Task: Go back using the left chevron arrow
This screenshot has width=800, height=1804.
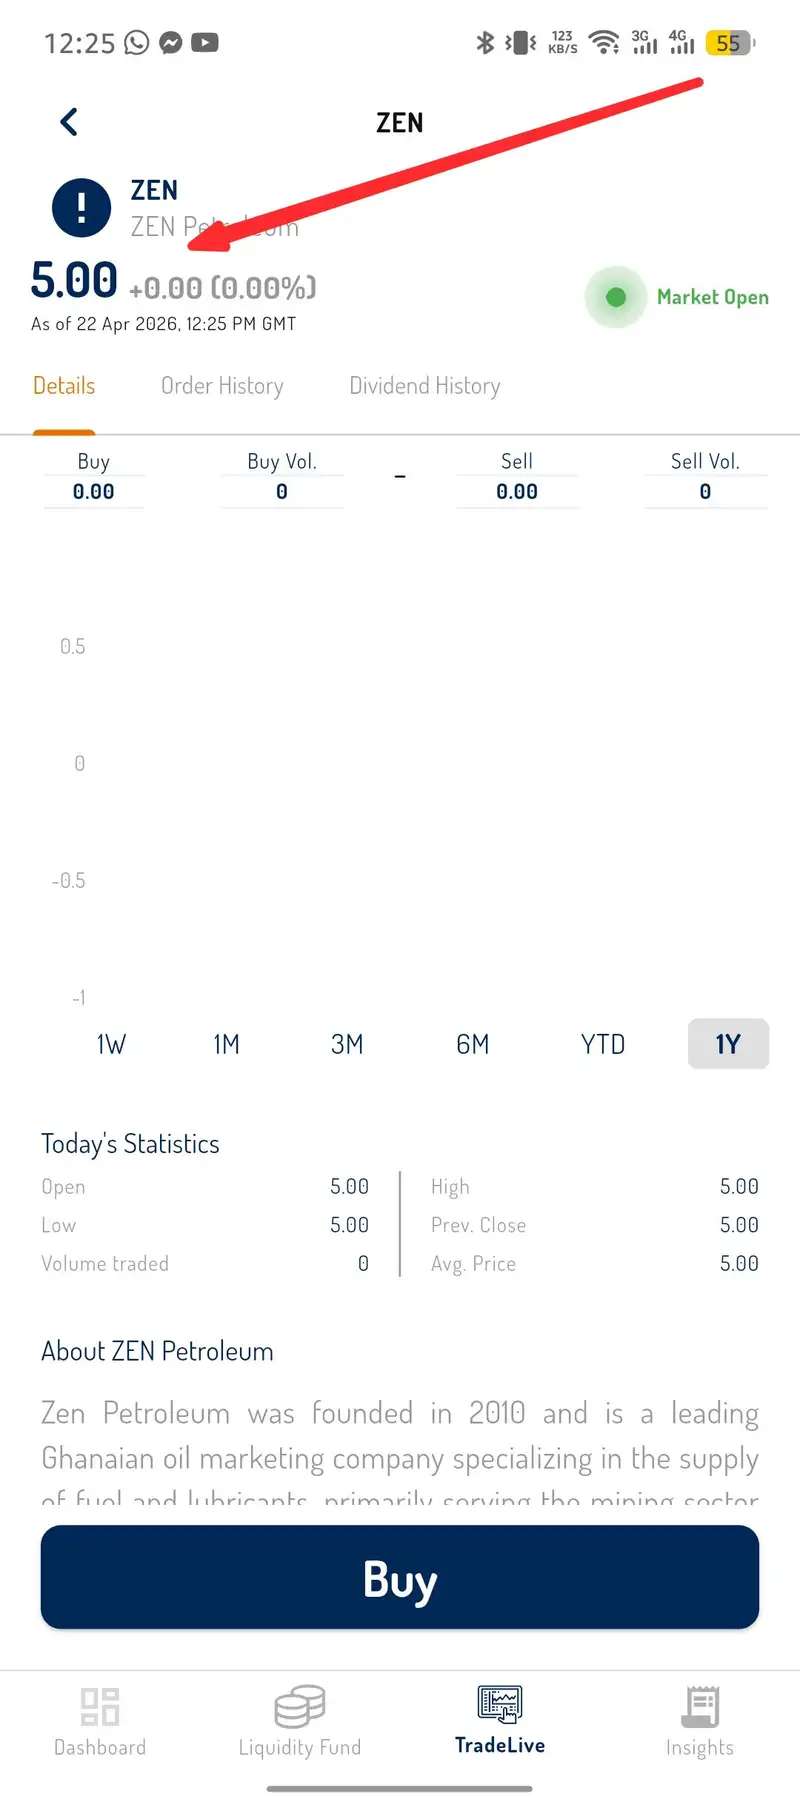Action: [x=69, y=122]
